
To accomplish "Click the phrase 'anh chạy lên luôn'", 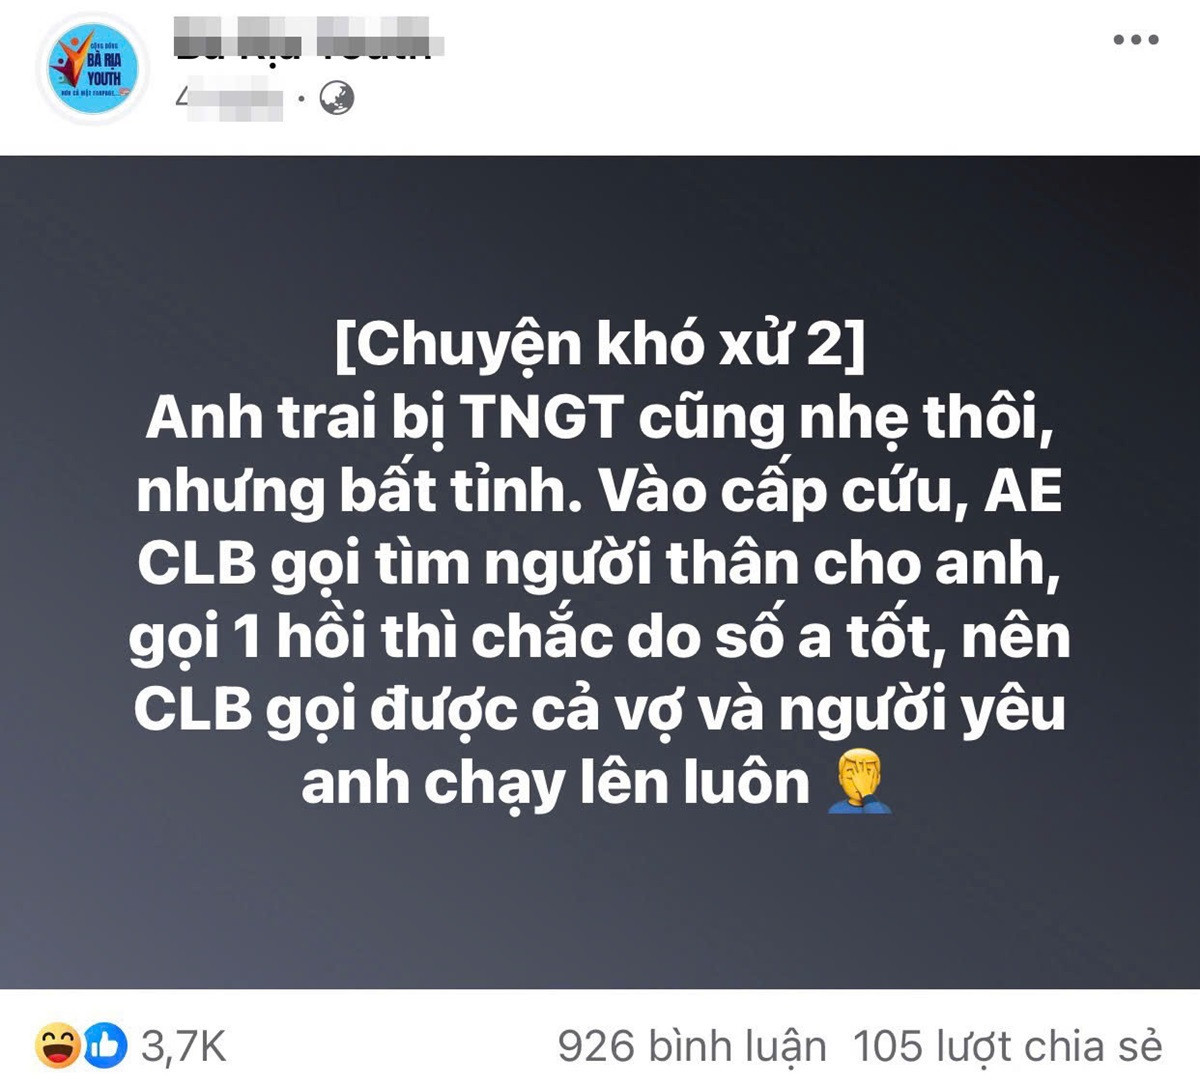I will pyautogui.click(x=555, y=783).
